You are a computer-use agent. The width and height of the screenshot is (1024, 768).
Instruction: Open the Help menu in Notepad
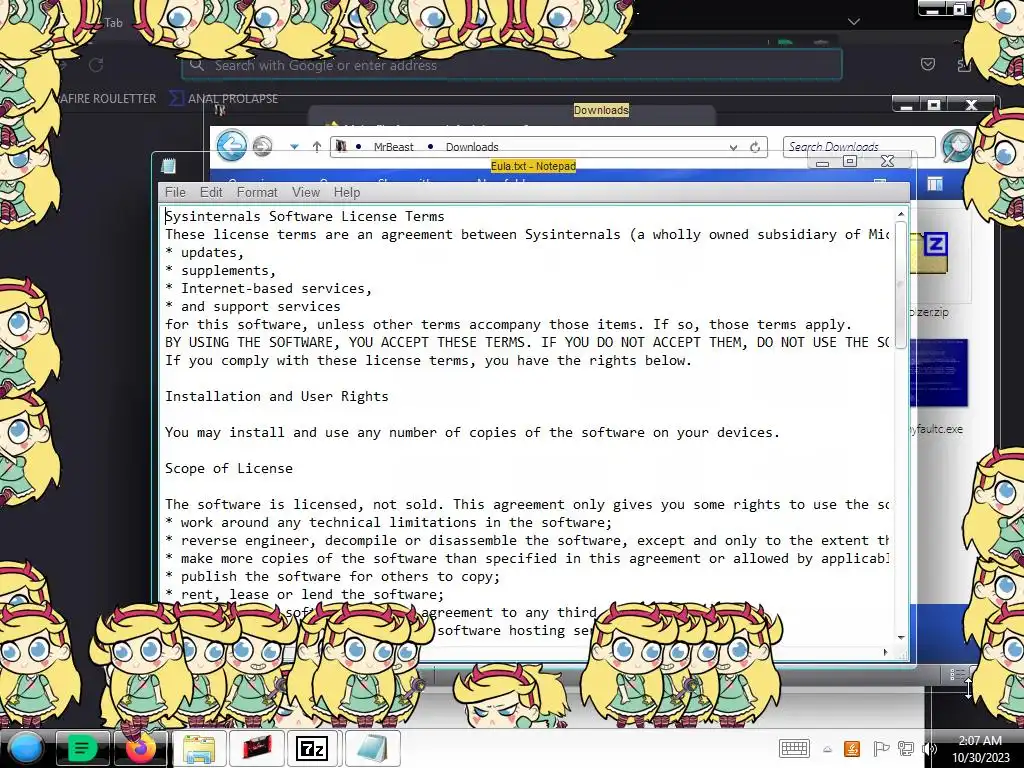[347, 192]
